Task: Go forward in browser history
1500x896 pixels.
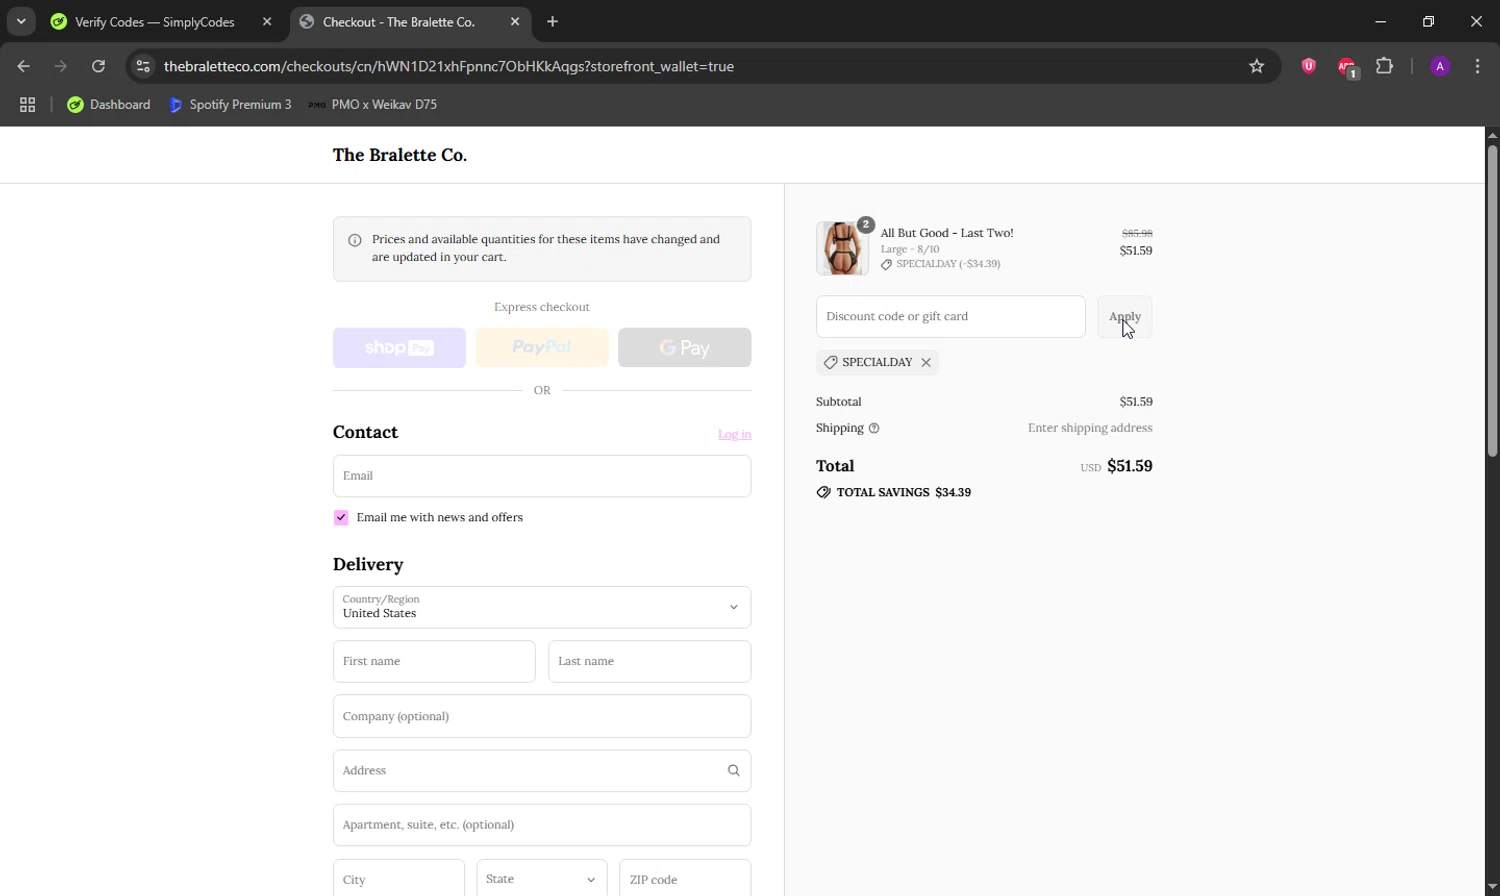Action: pos(61,66)
